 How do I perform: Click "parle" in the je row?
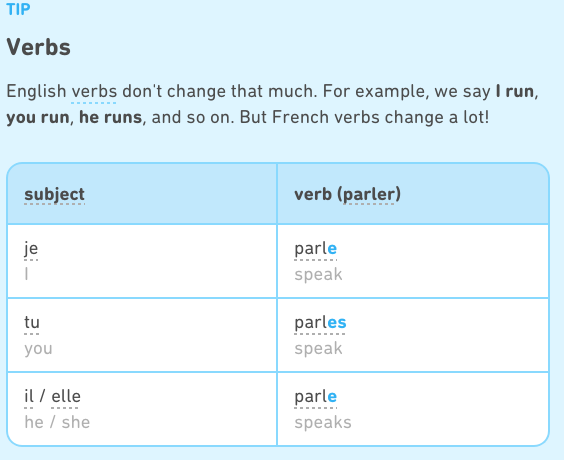pyautogui.click(x=315, y=249)
